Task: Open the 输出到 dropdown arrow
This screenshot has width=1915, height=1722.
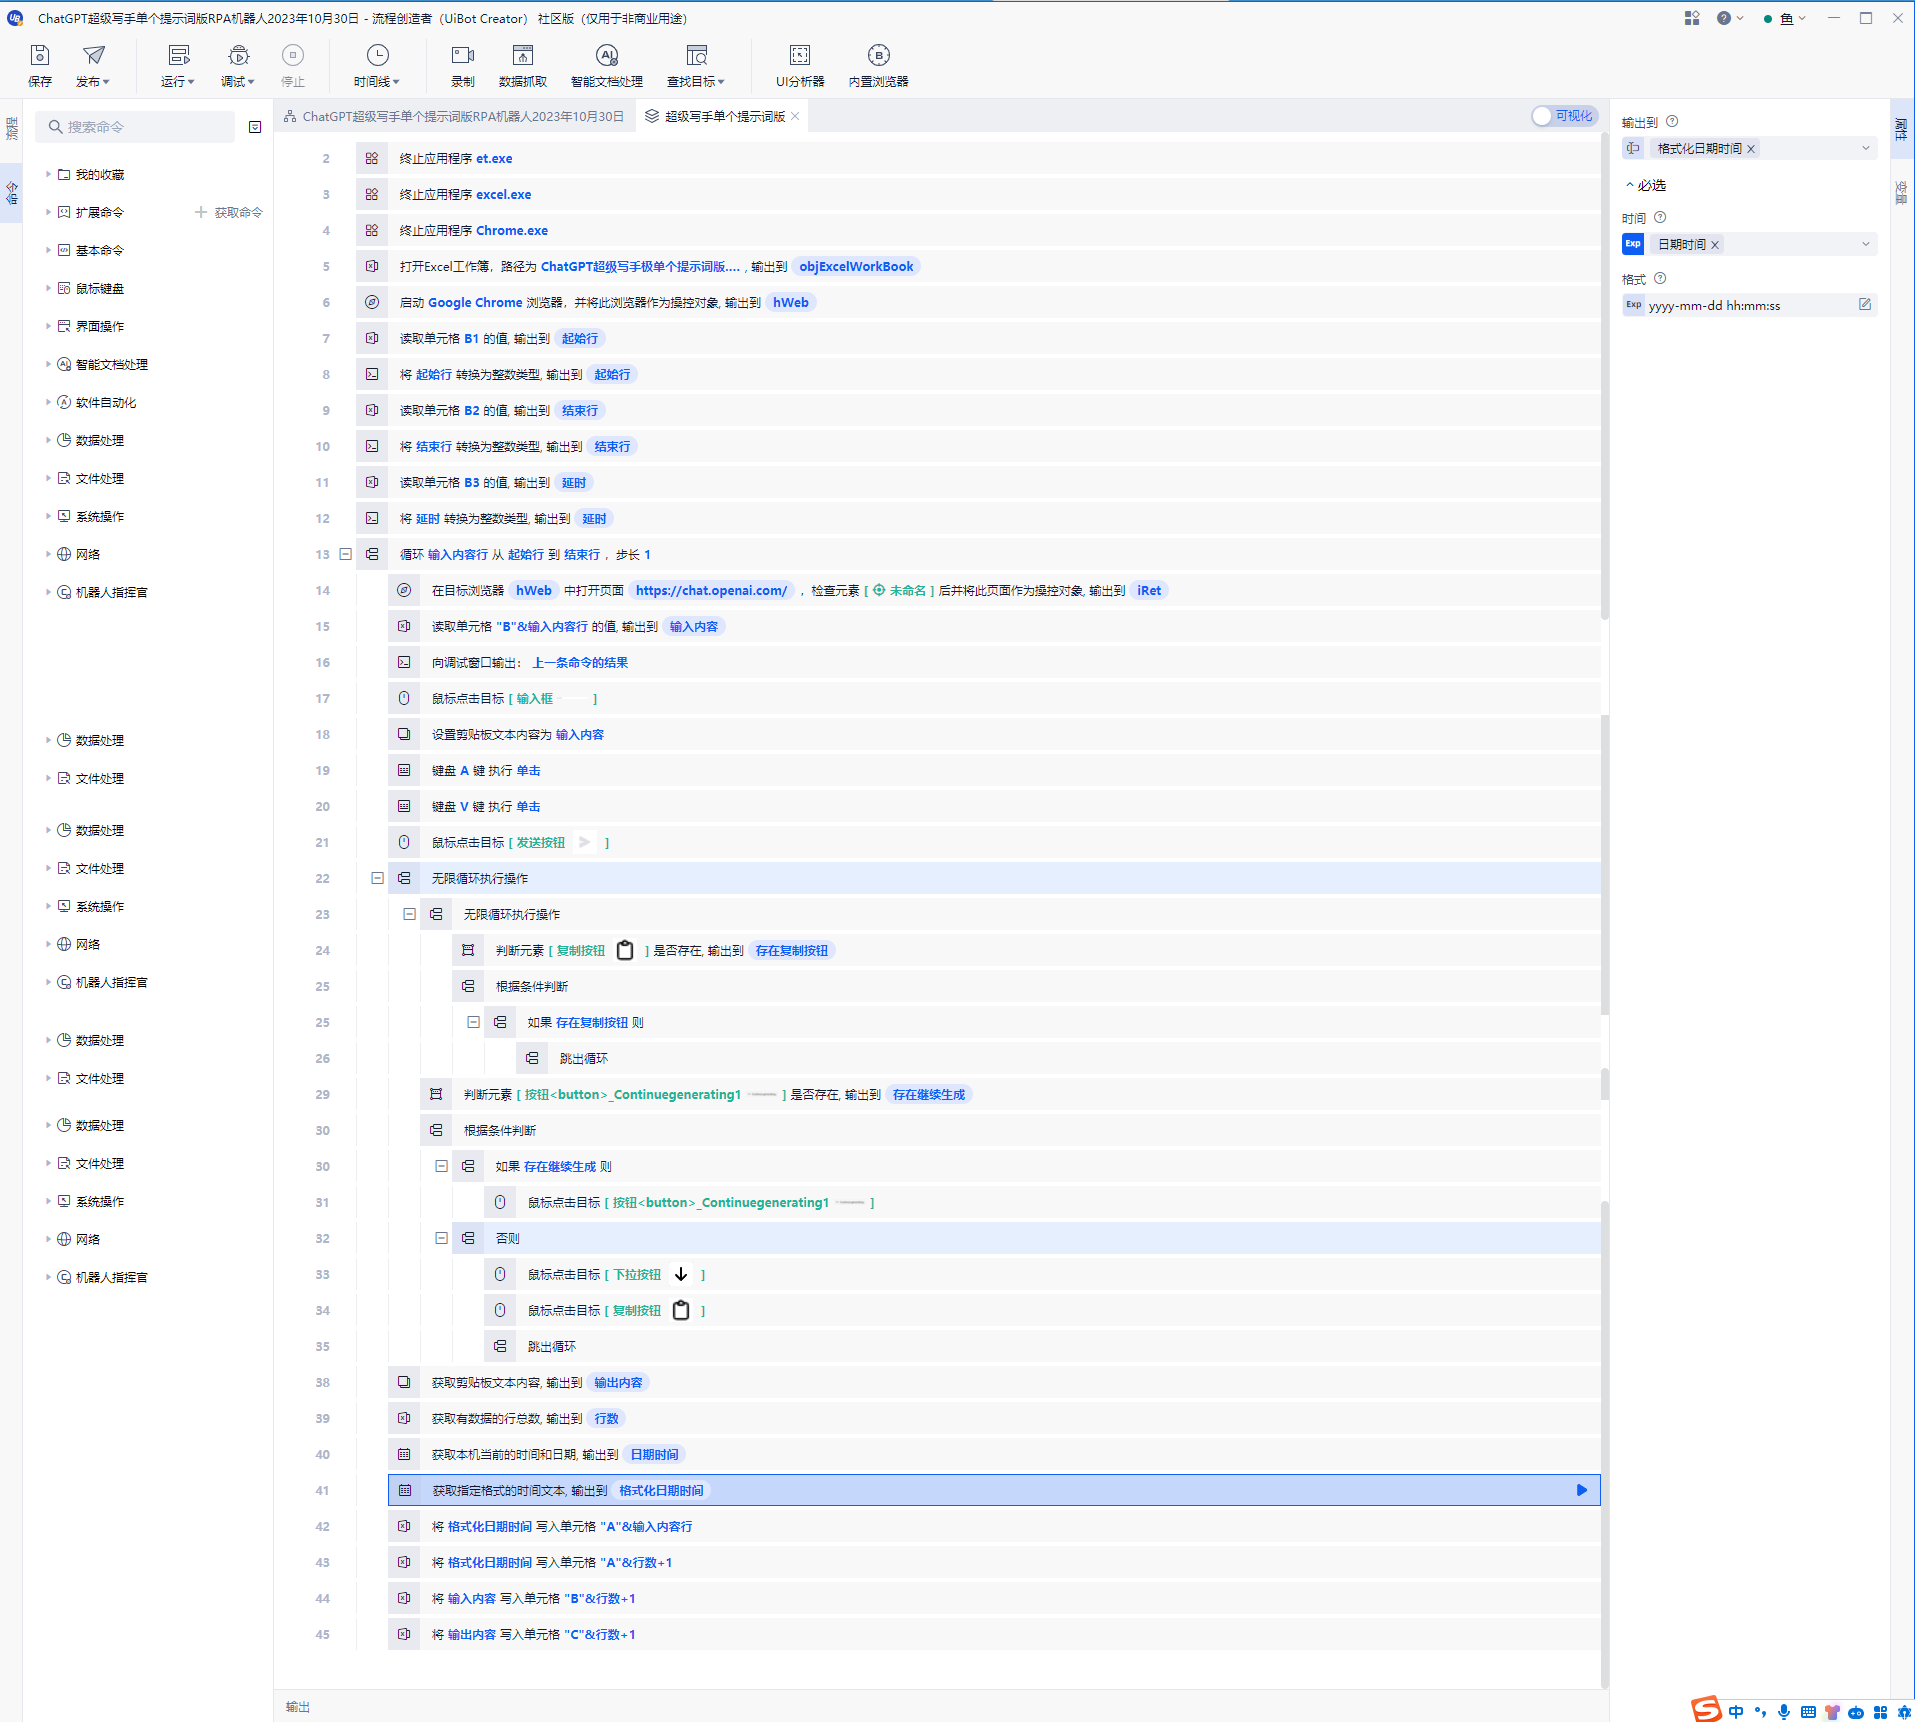Action: [x=1866, y=148]
